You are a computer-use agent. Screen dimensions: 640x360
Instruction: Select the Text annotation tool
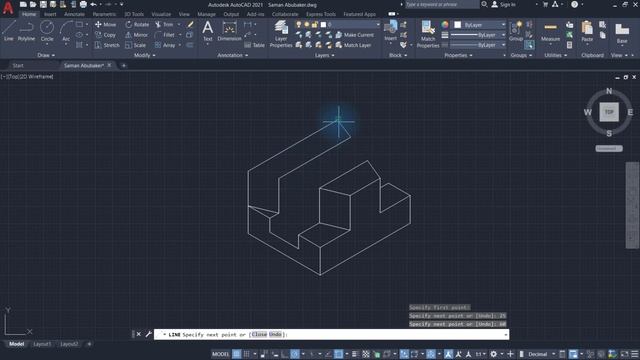[208, 31]
